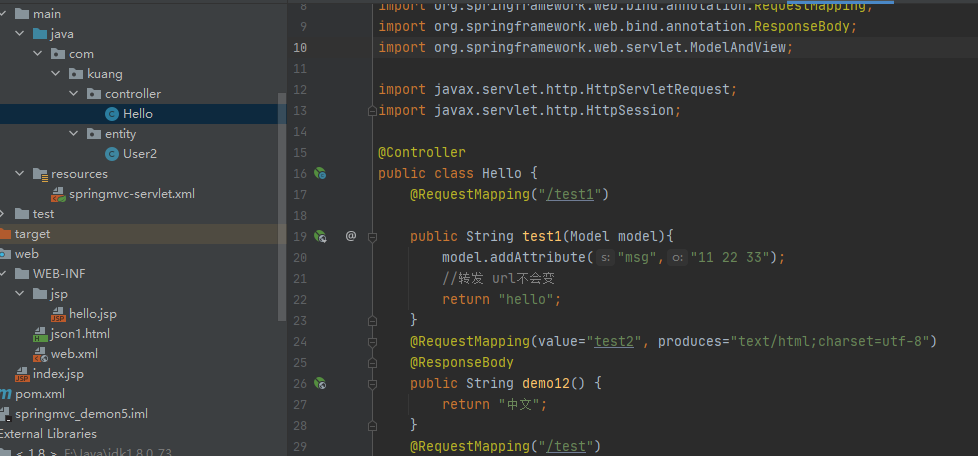Viewport: 978px width, 456px height.
Task: Click the Hello class icon in tree
Action: tap(112, 114)
